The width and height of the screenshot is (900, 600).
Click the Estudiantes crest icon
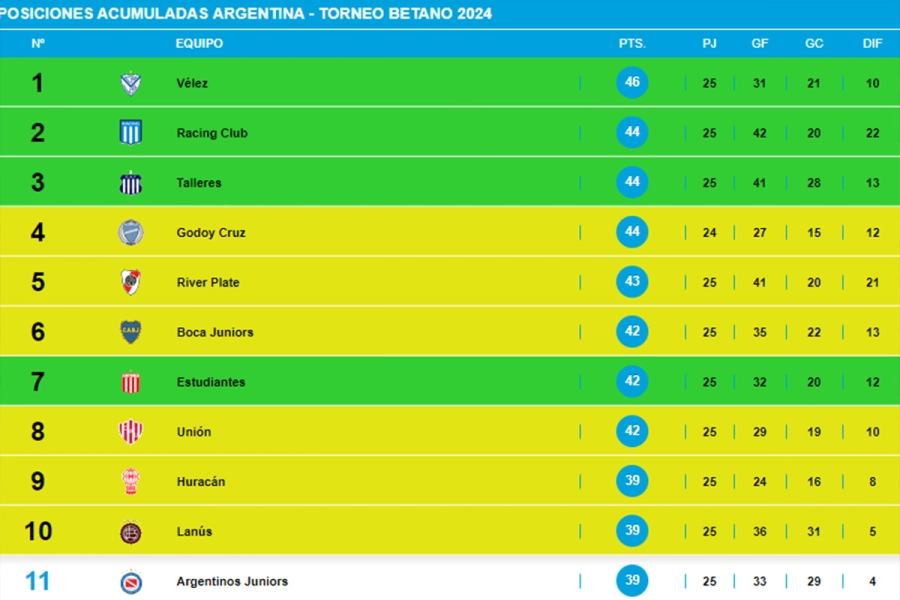(x=130, y=382)
